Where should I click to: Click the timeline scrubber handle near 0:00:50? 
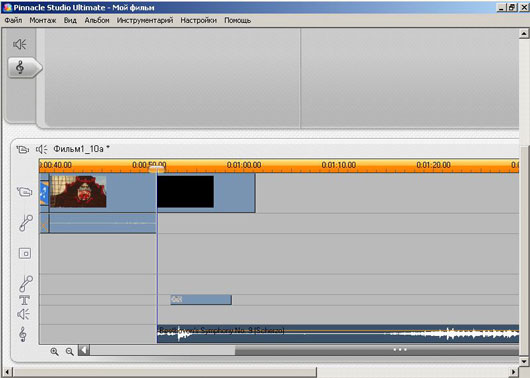(157, 169)
